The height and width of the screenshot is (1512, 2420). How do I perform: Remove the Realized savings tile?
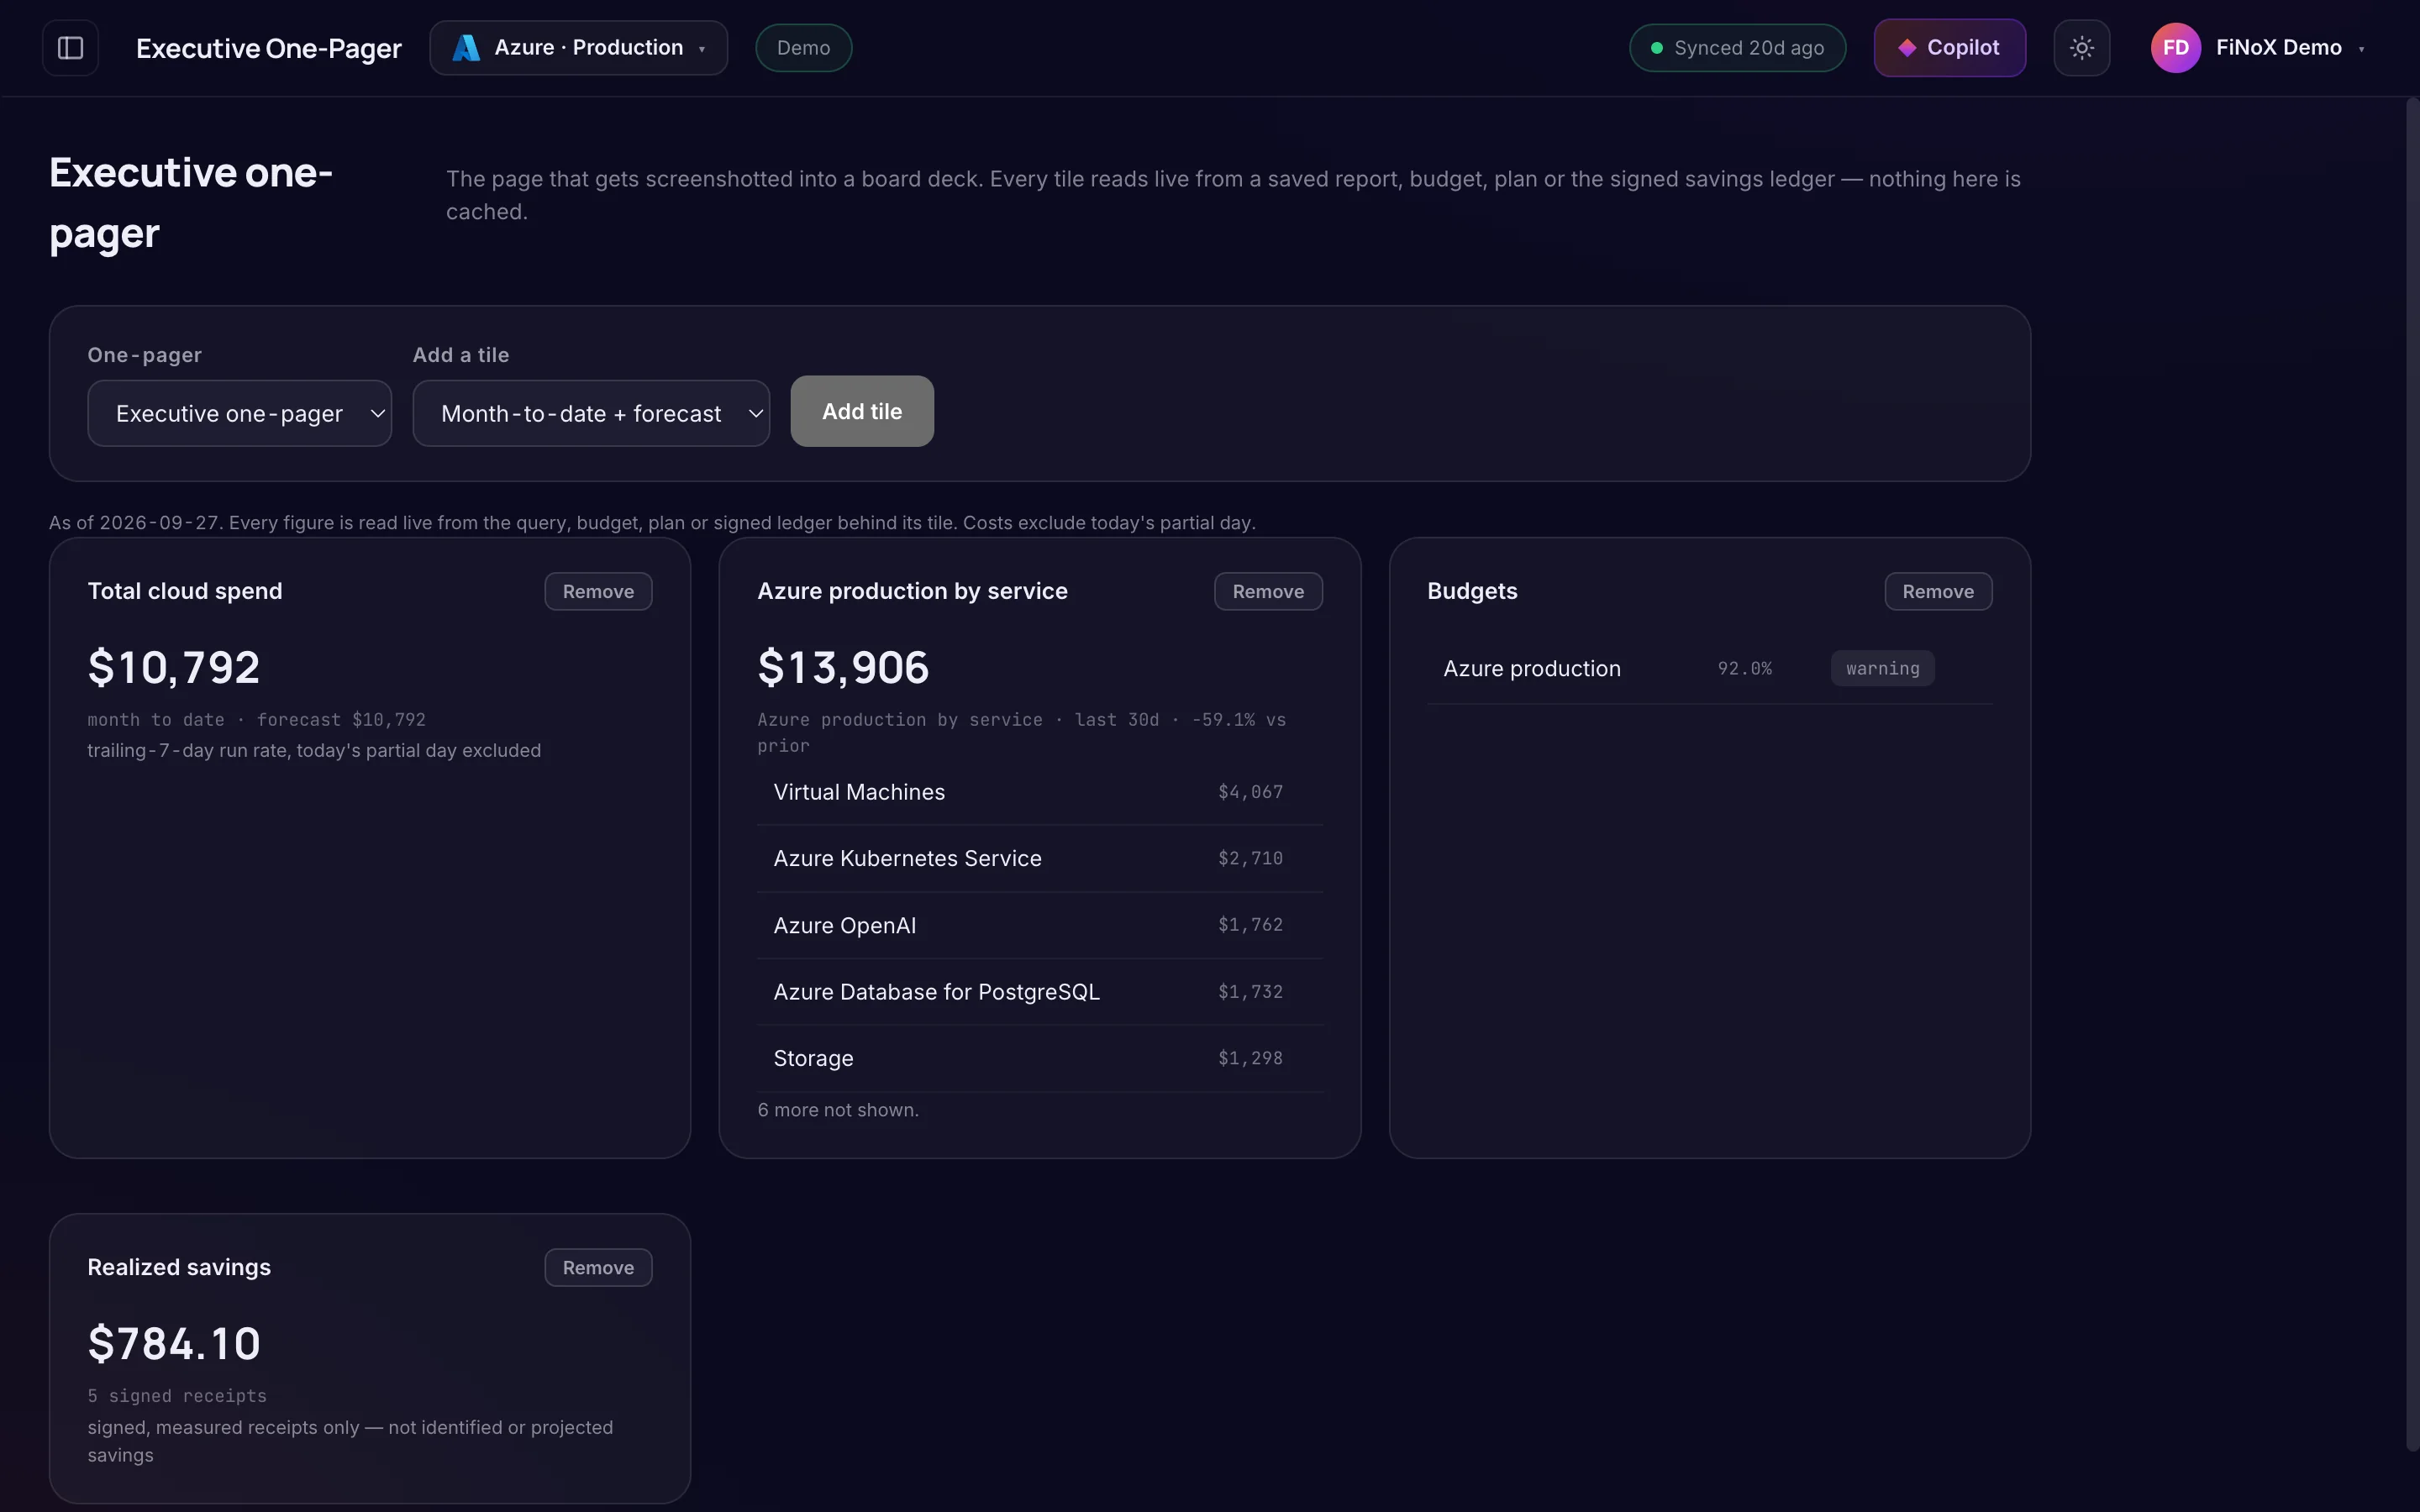(598, 1267)
